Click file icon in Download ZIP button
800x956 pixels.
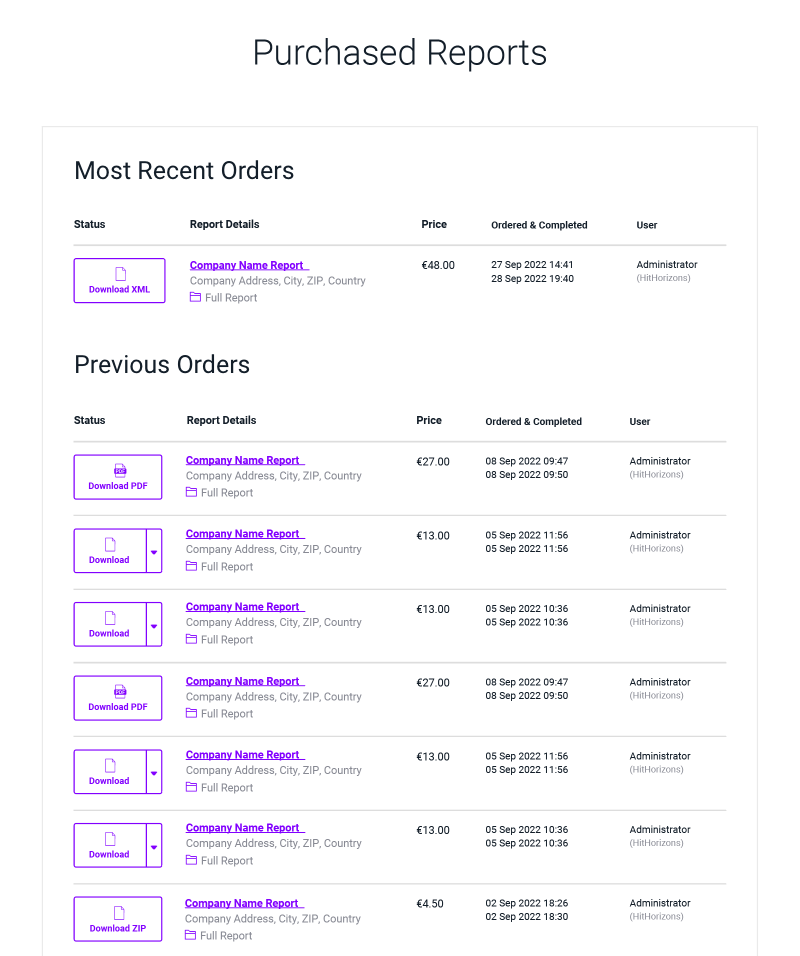119,912
